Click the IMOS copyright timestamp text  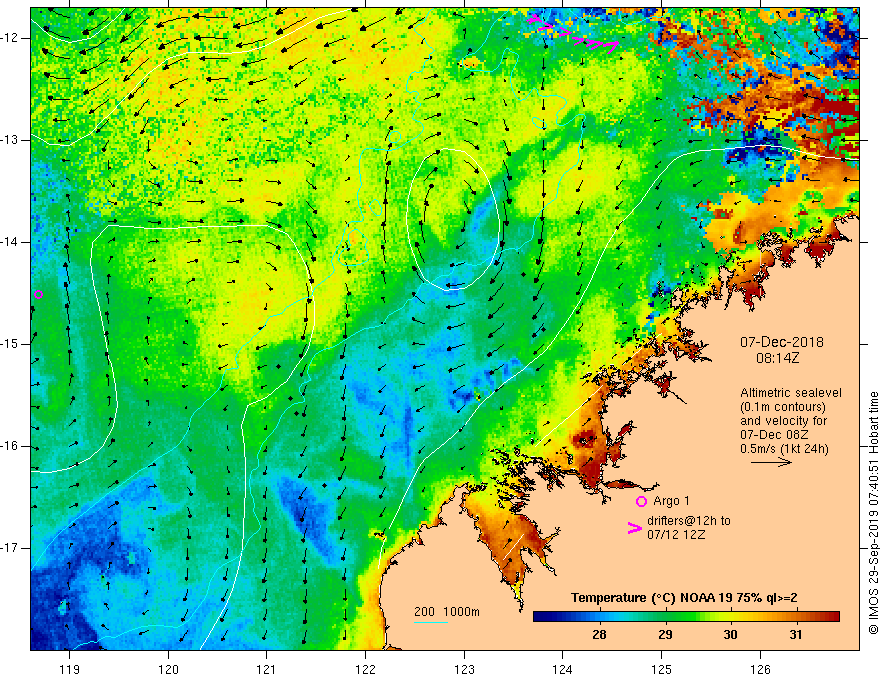pos(873,513)
